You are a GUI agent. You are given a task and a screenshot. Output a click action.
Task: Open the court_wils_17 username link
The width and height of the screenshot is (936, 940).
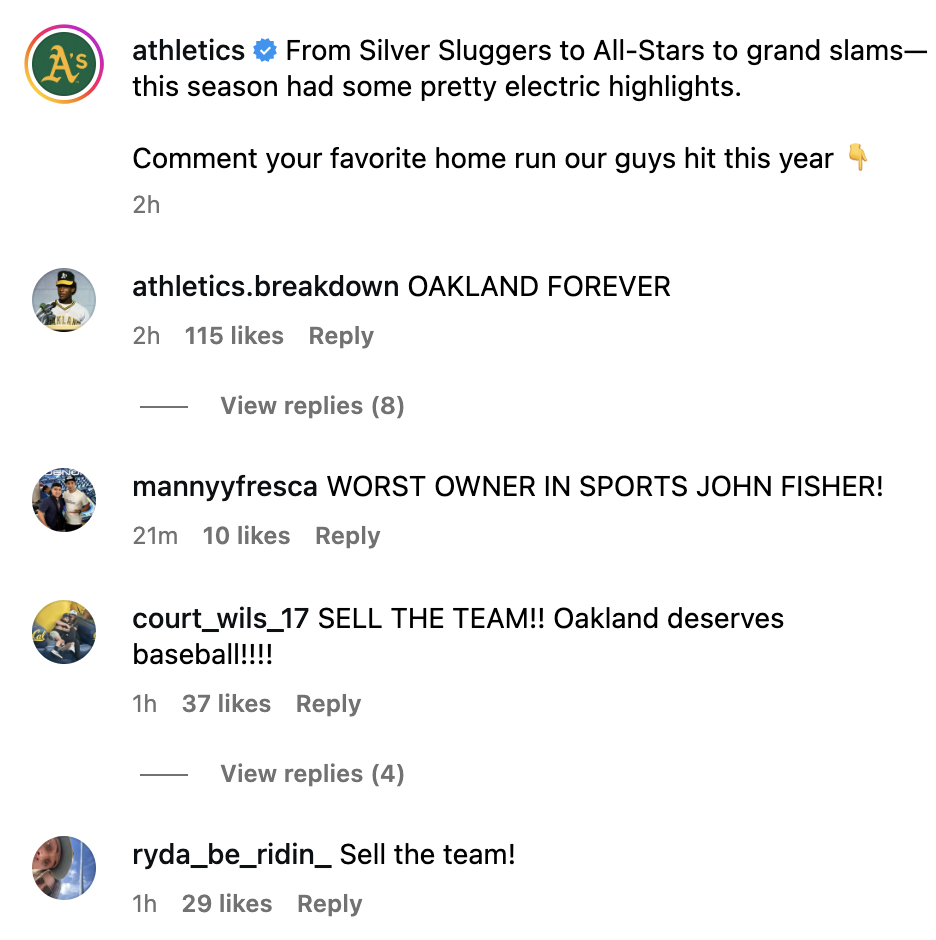tap(221, 619)
